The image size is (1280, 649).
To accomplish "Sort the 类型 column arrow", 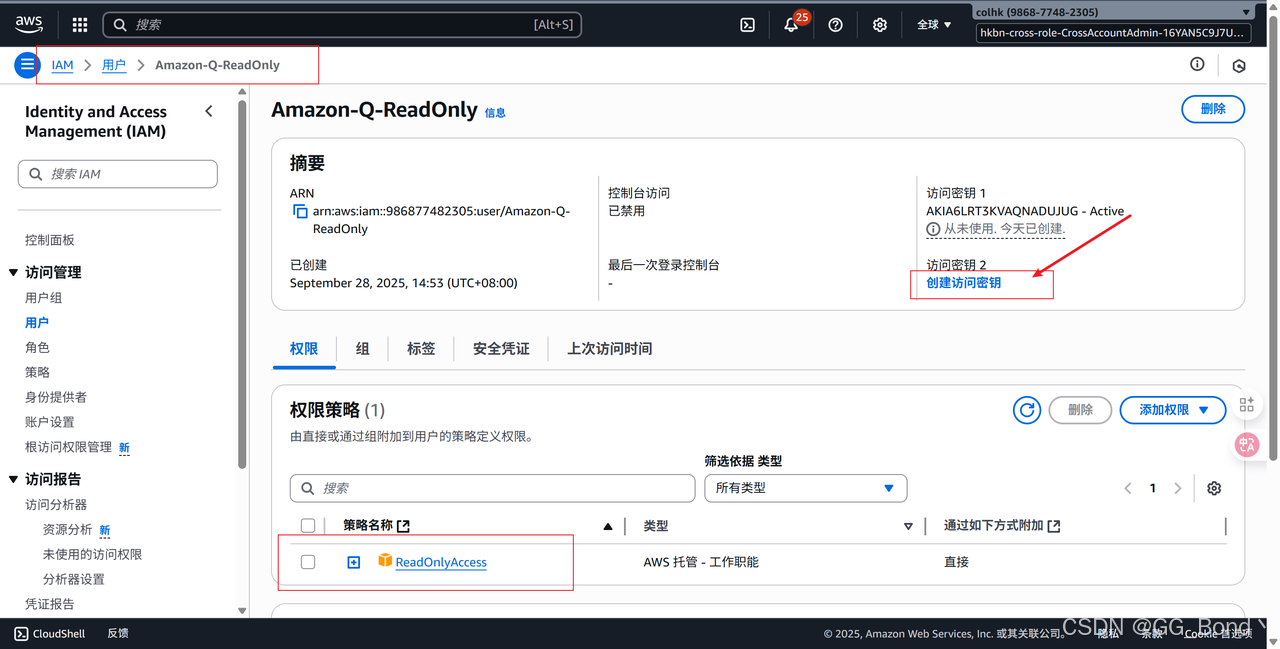I will click(x=908, y=526).
